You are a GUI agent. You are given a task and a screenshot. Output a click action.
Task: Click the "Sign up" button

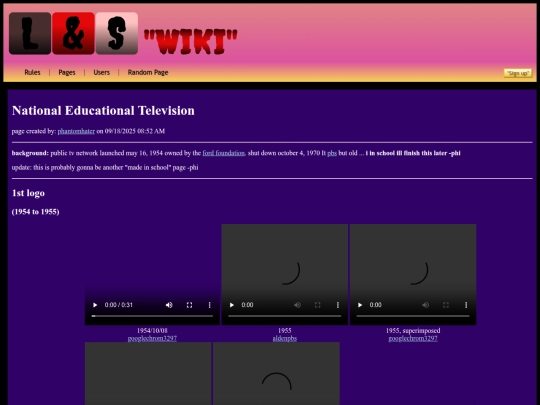click(518, 73)
